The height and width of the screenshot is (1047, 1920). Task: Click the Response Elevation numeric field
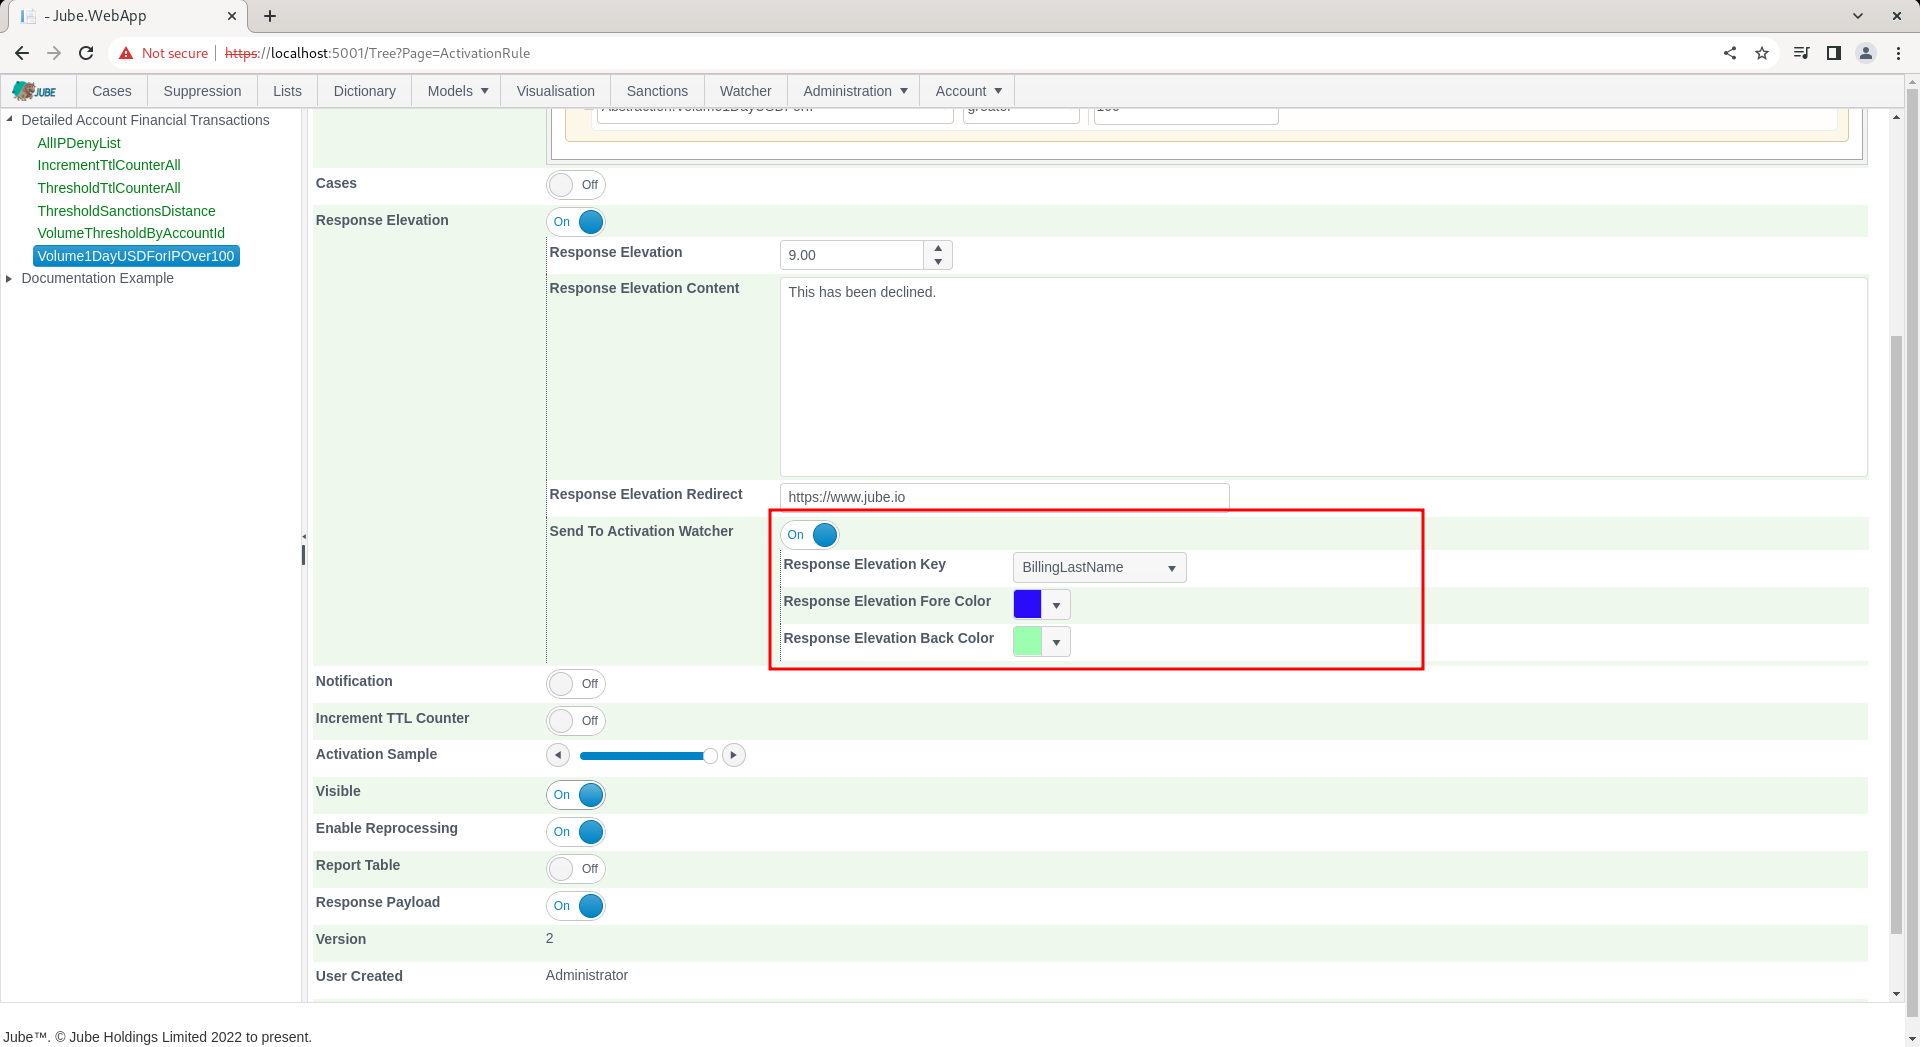pyautogui.click(x=852, y=255)
